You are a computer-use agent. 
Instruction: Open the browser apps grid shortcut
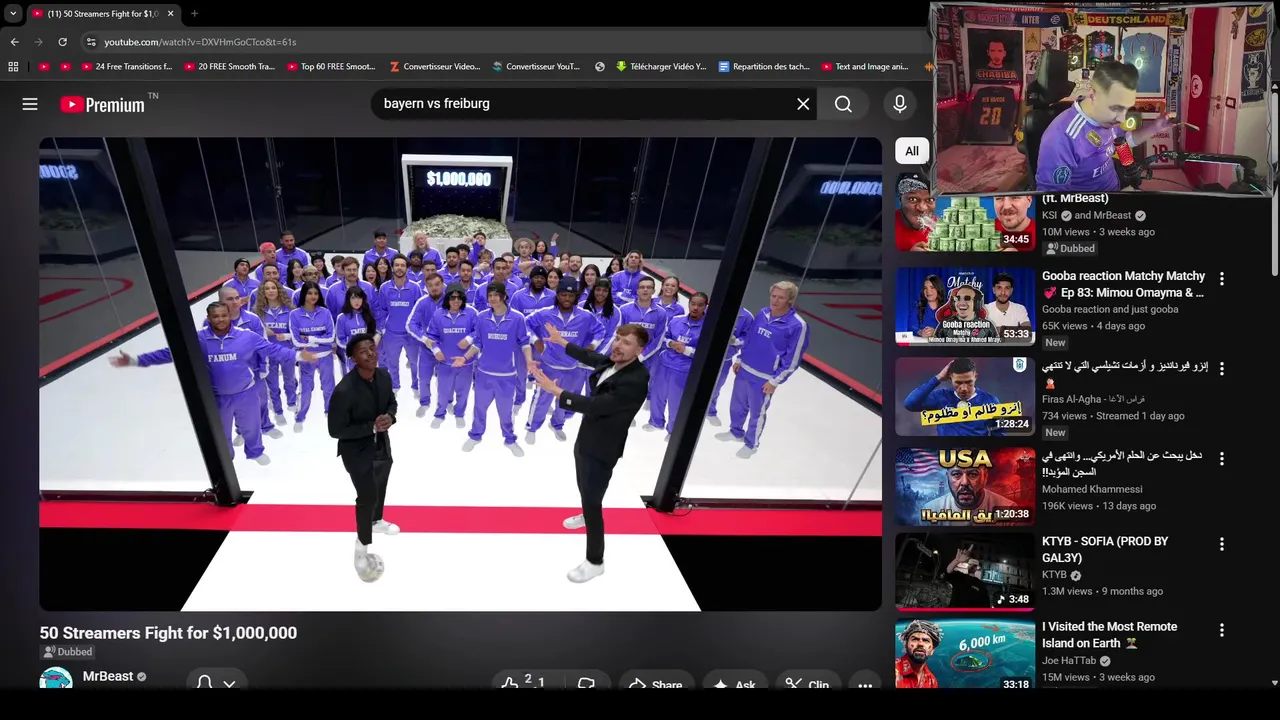click(x=13, y=67)
